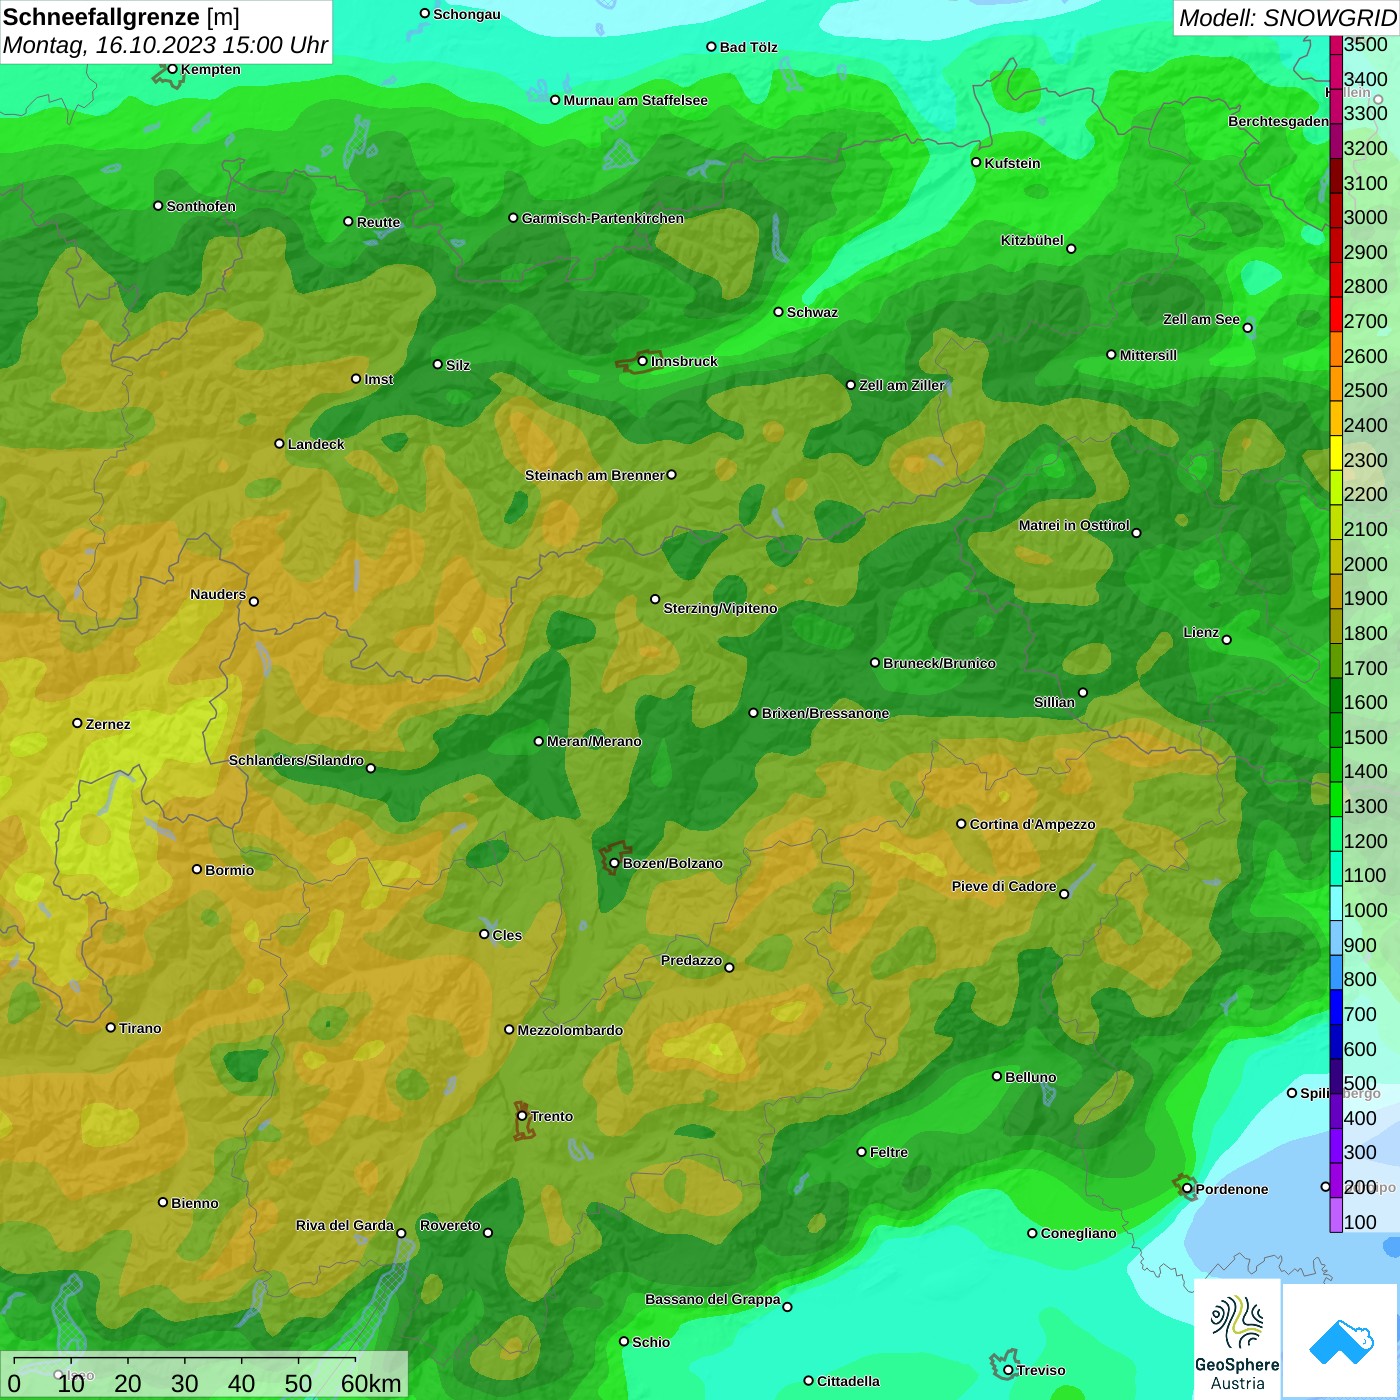Click the Sterzing/Vipiteno label
The width and height of the screenshot is (1400, 1400).
pos(720,608)
